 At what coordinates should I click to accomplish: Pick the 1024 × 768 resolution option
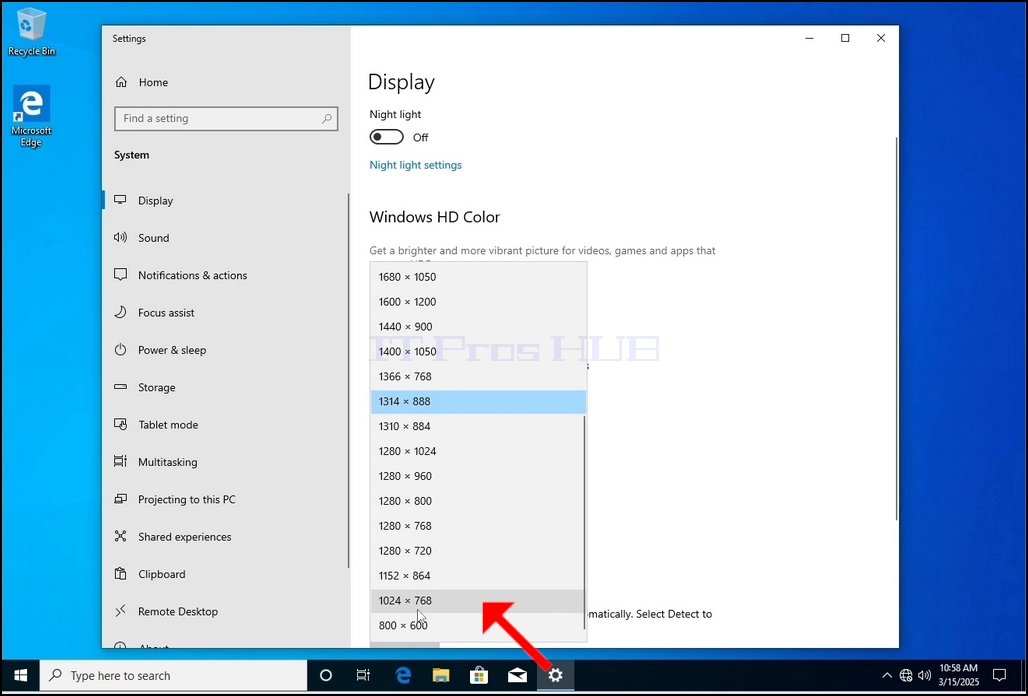pyautogui.click(x=478, y=601)
